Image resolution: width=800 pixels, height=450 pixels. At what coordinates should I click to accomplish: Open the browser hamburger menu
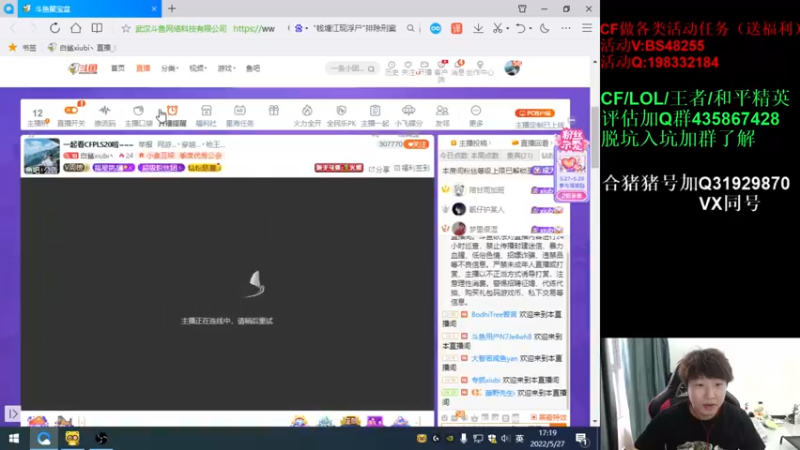pyautogui.click(x=587, y=29)
